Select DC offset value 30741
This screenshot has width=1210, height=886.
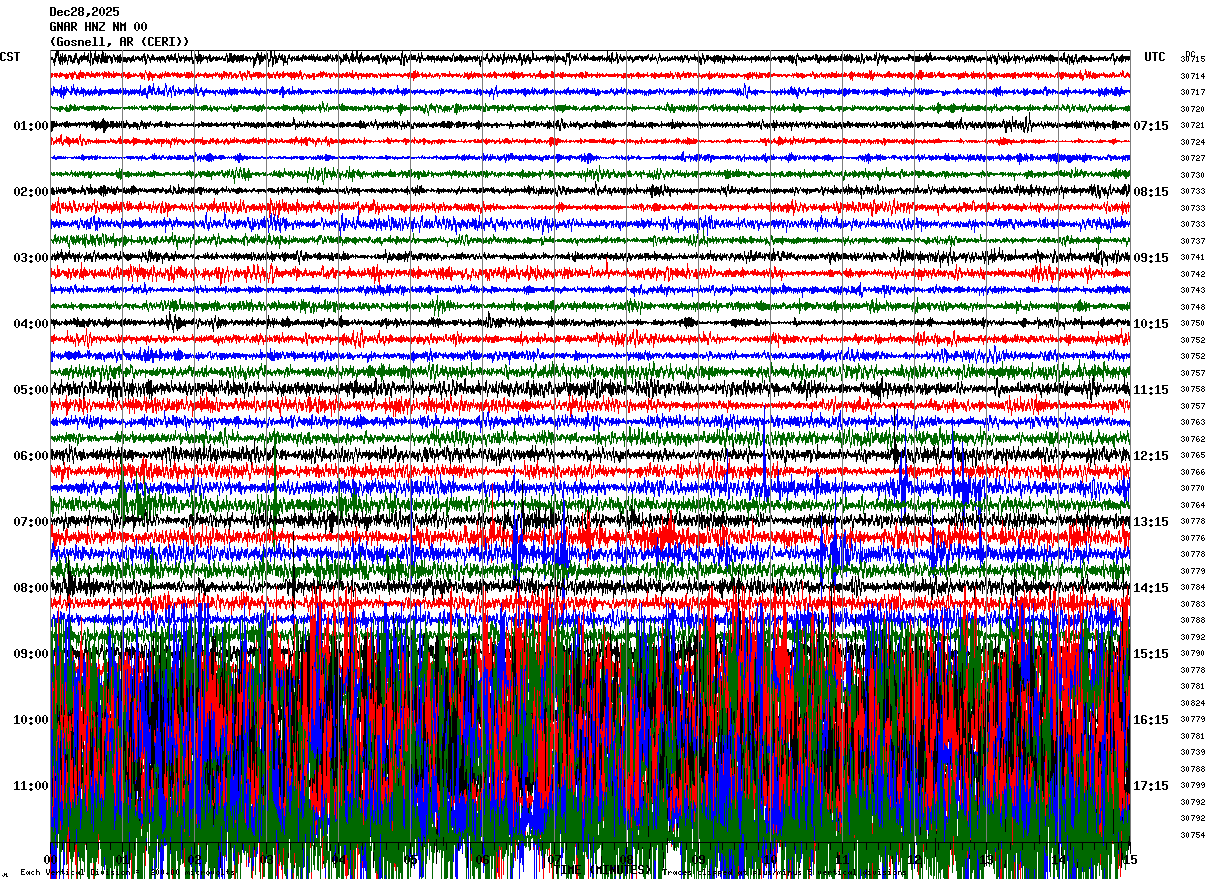coord(1193,257)
